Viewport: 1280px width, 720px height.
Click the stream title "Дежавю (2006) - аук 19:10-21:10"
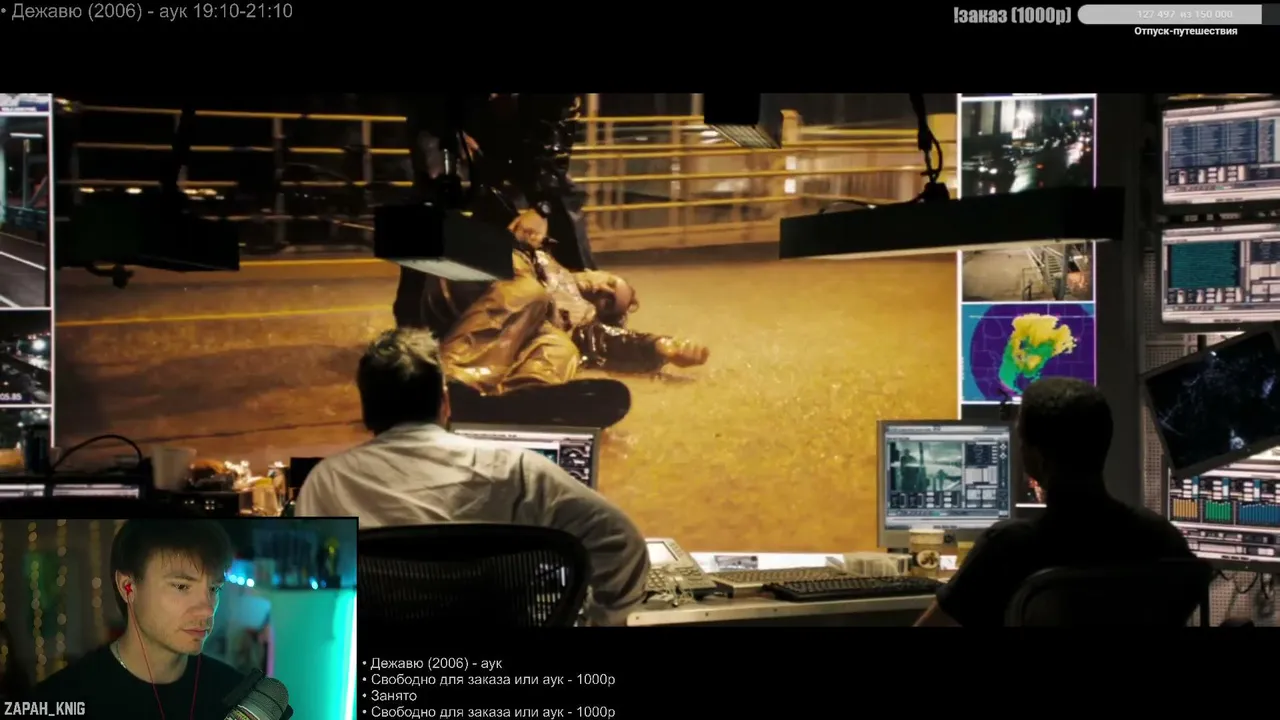(152, 12)
